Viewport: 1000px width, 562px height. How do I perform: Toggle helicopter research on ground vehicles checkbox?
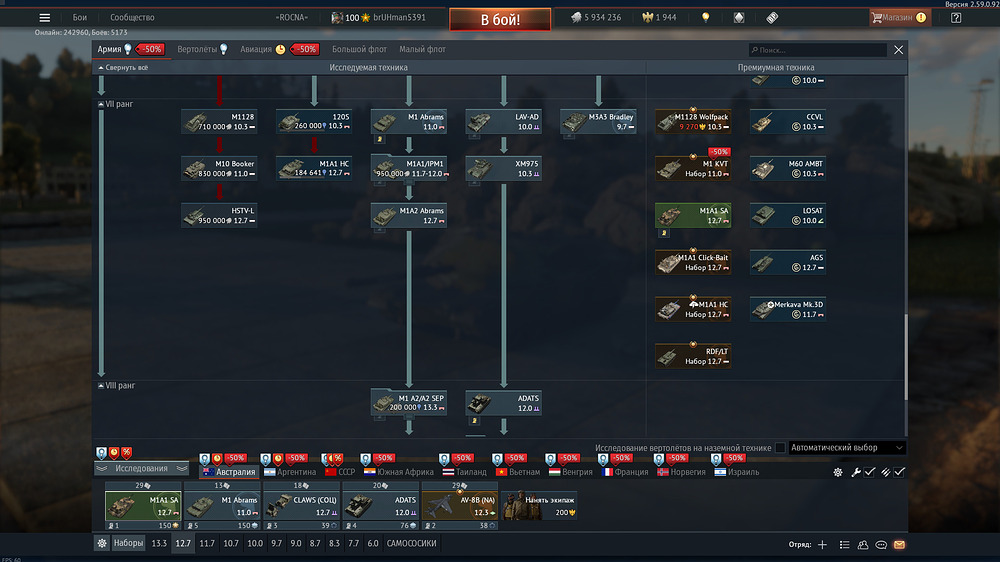(x=780, y=448)
